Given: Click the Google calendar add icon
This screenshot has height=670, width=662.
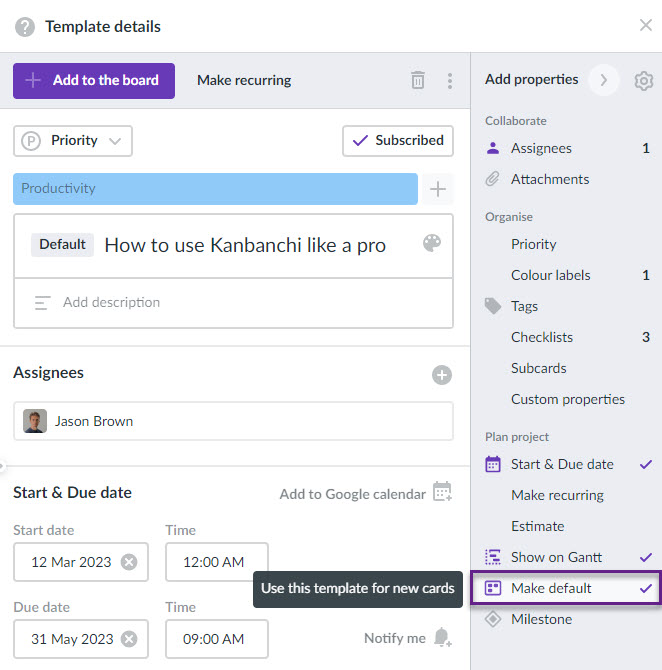Looking at the screenshot, I should click(442, 491).
